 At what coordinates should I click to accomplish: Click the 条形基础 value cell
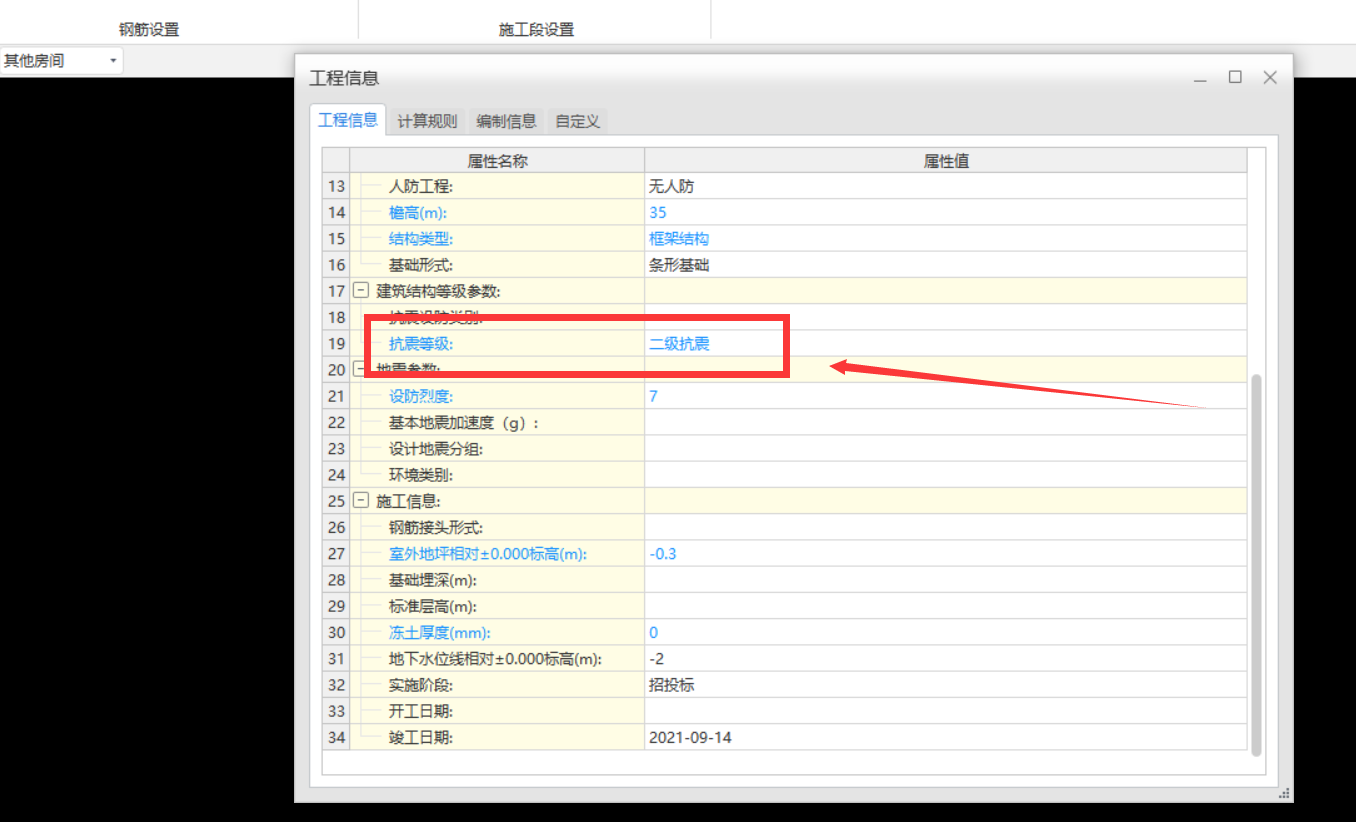[946, 265]
